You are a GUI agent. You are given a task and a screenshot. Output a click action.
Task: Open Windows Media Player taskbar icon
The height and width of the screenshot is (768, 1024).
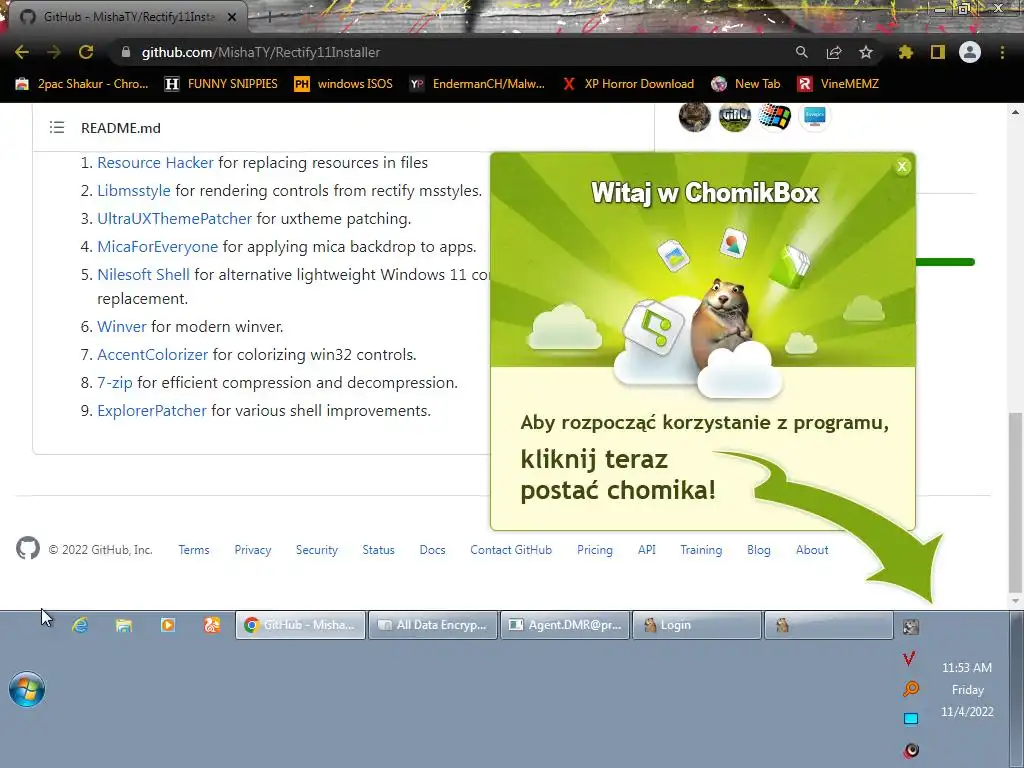click(x=168, y=625)
